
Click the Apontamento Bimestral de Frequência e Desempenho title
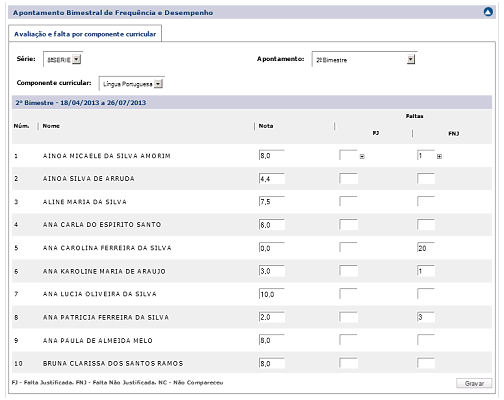click(113, 13)
